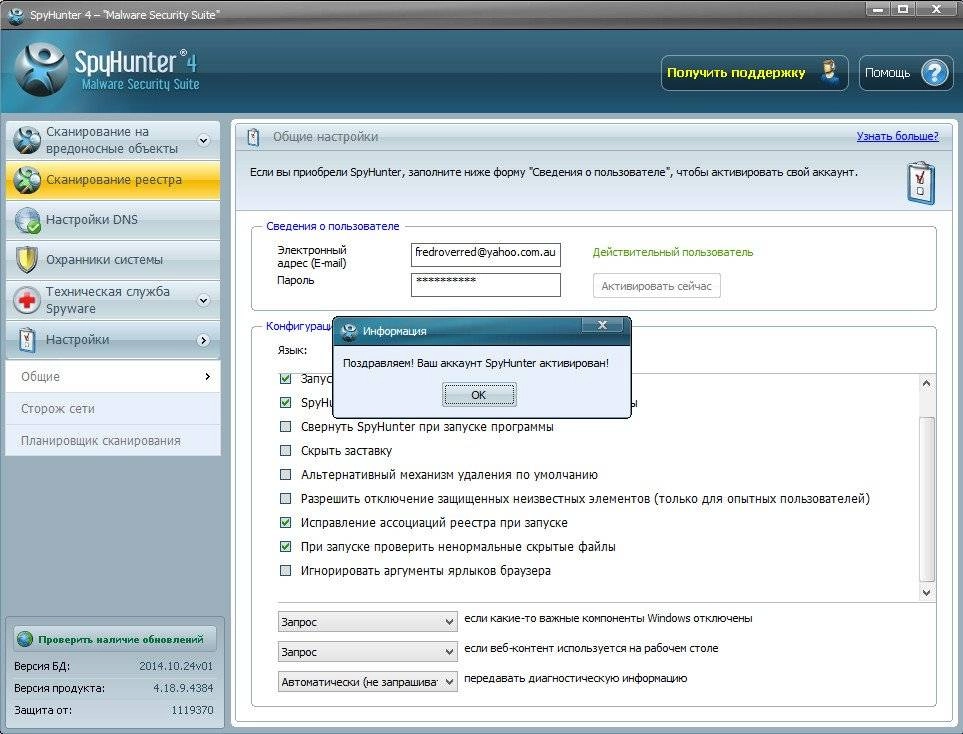The image size is (963, 734).
Task: Toggle the partially hidden SpyHu checkbox
Action: pos(285,402)
